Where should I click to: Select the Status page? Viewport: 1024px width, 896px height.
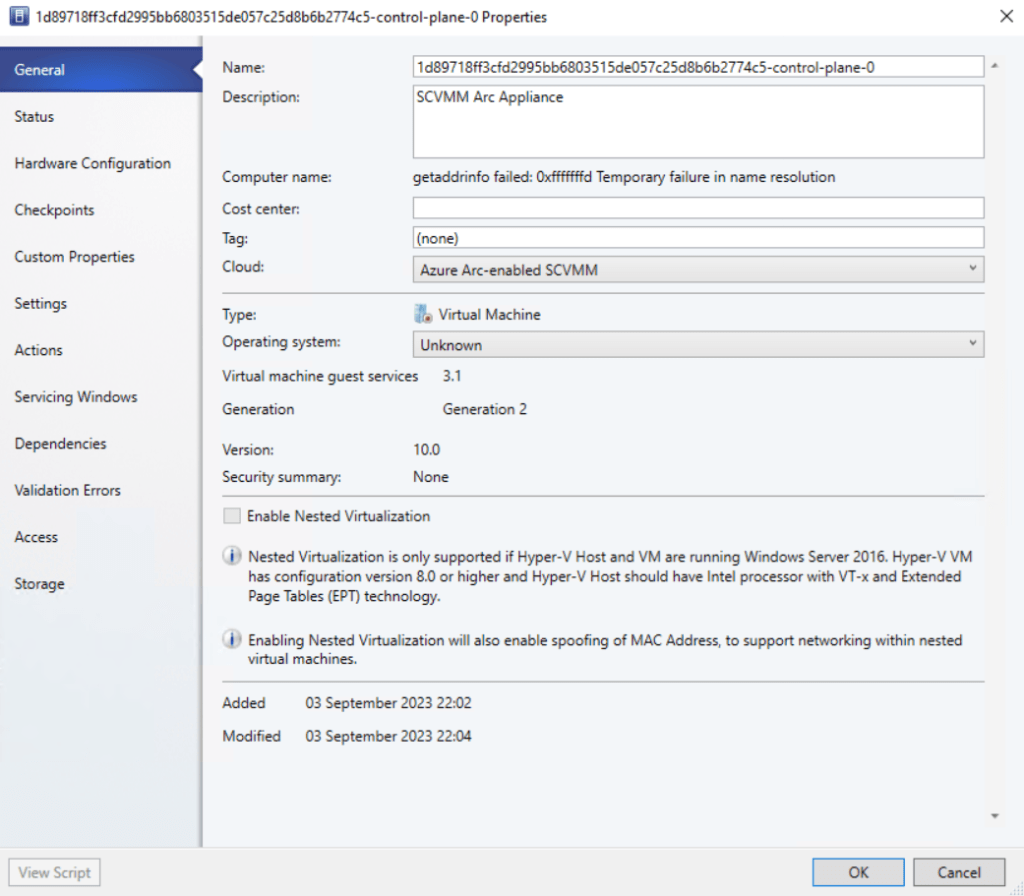(x=34, y=117)
